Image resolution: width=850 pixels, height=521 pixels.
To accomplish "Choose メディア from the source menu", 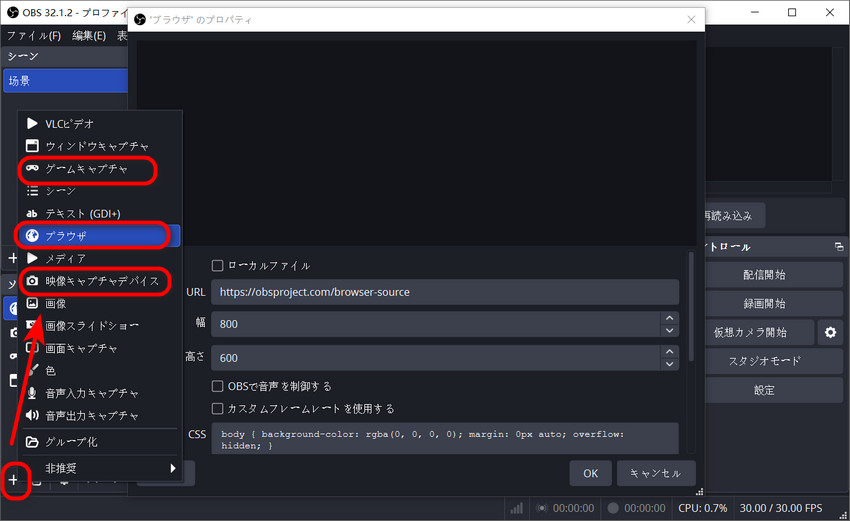I will pyautogui.click(x=100, y=259).
